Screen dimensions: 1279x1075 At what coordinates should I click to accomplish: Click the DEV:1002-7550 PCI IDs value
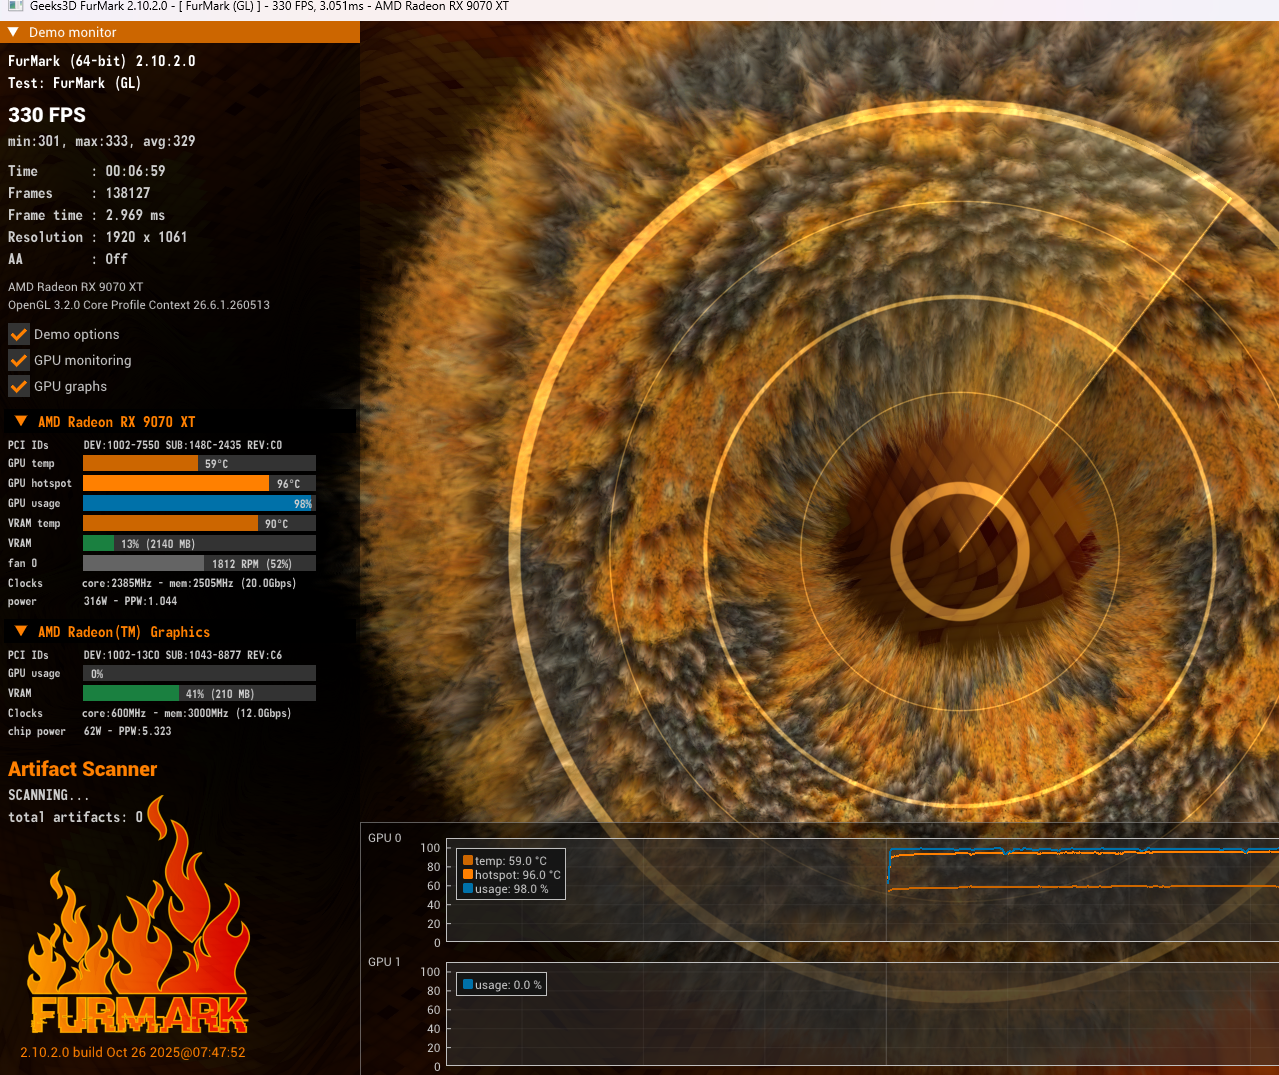coord(183,445)
